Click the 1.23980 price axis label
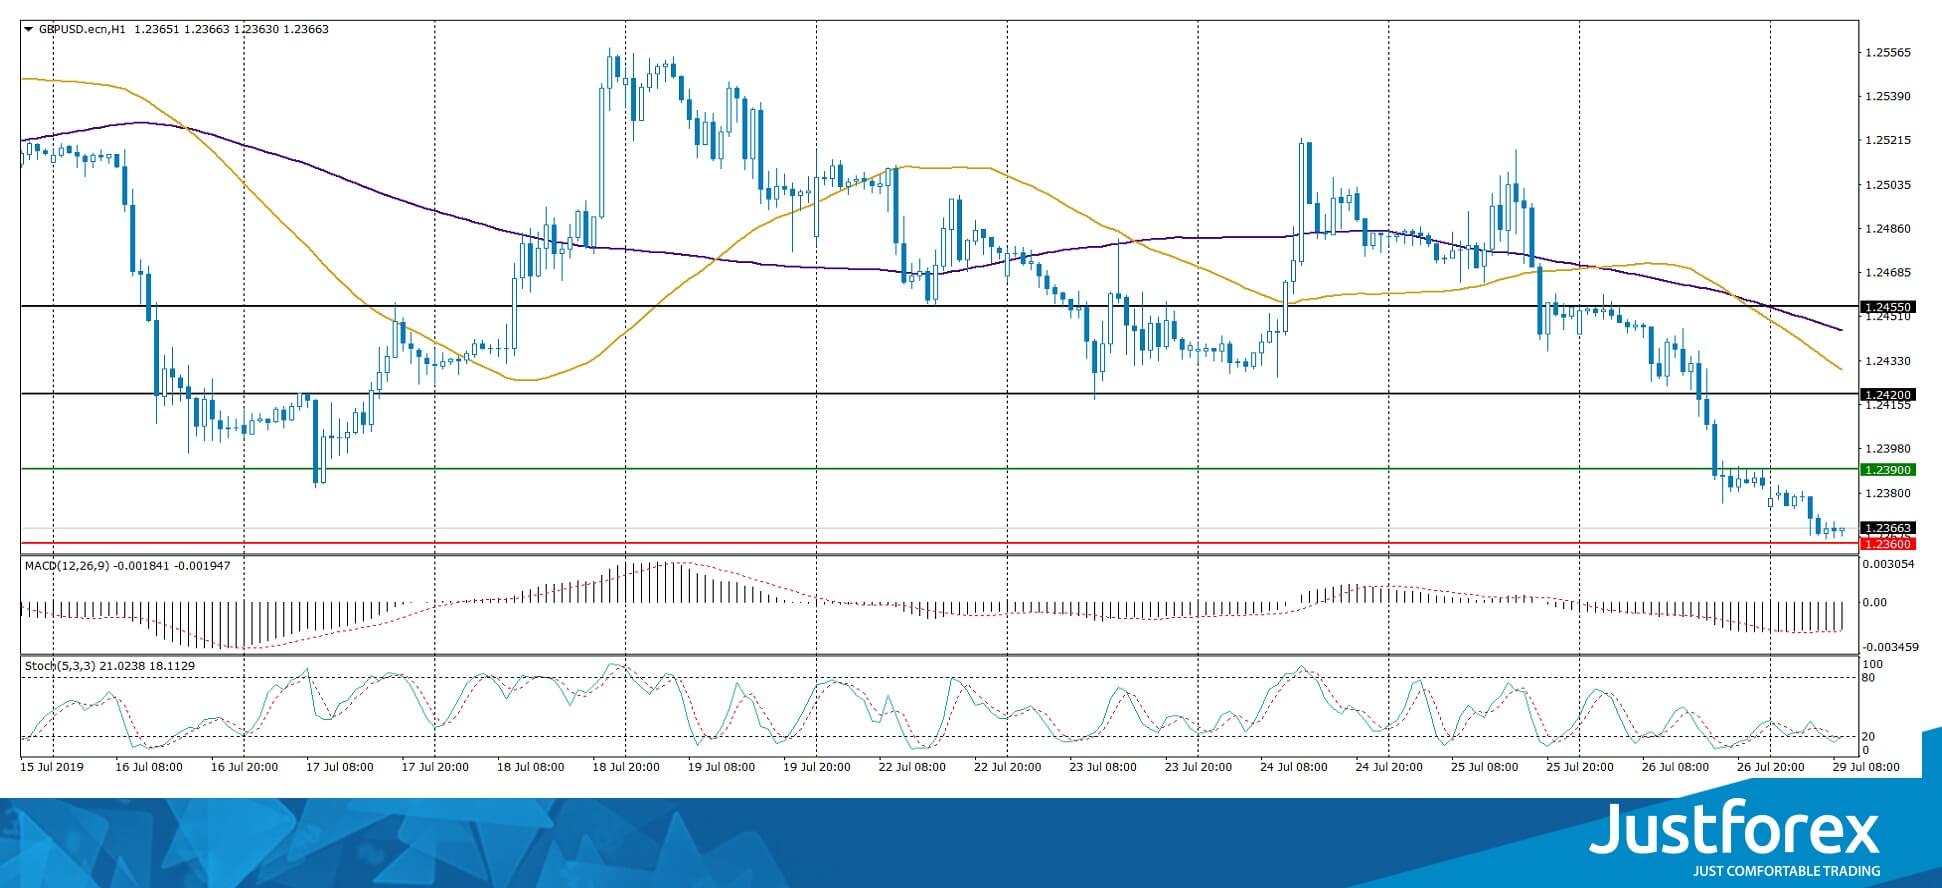Viewport: 1942px width, 888px height. [x=1888, y=449]
